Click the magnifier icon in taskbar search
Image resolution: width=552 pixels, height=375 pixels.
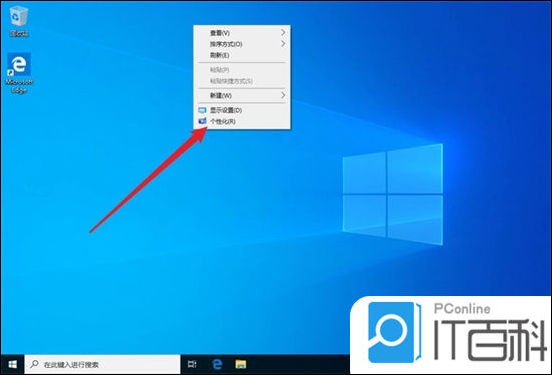tap(34, 364)
